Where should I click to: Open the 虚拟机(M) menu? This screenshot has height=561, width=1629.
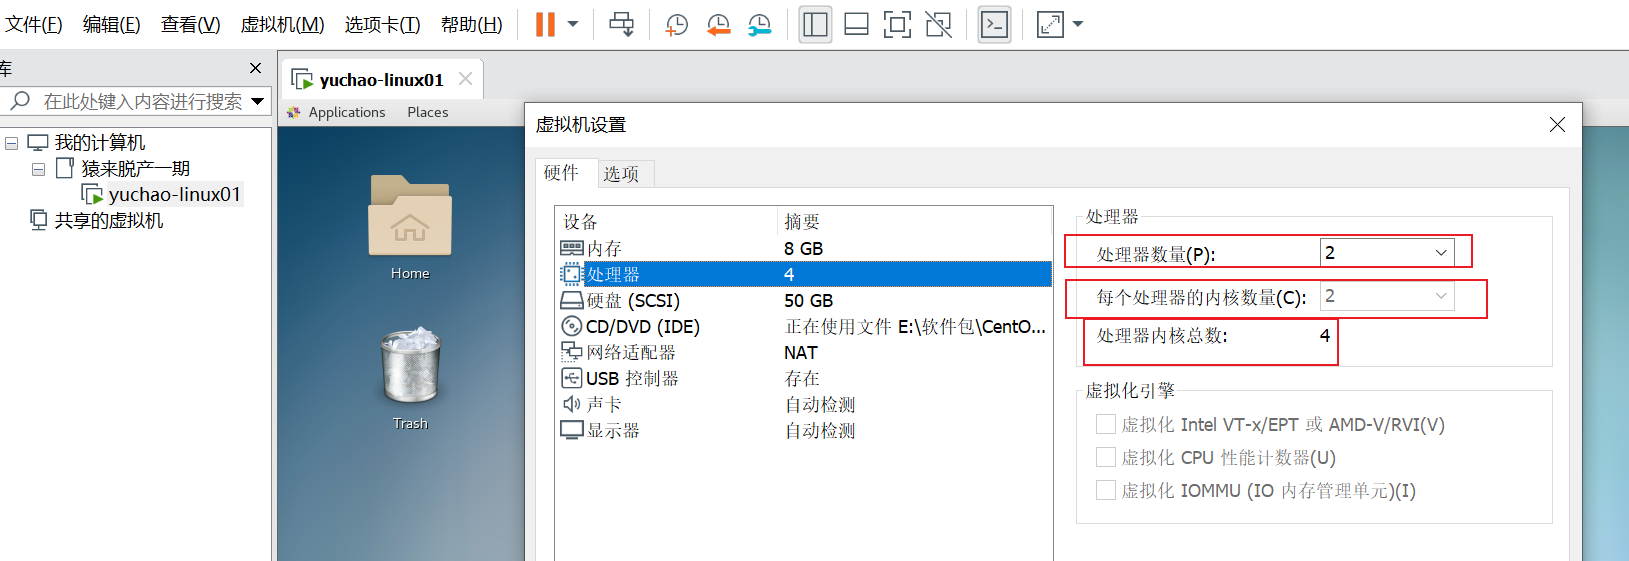[x=282, y=25]
